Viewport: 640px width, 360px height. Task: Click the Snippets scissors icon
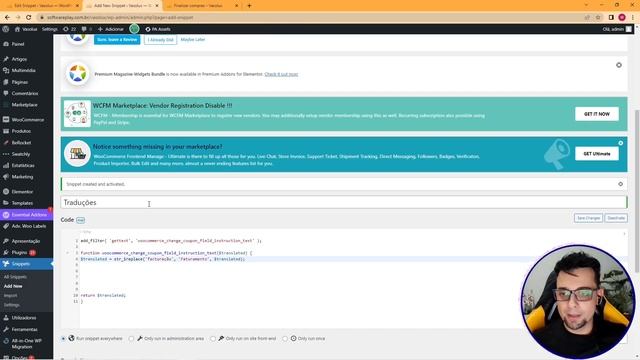(6, 264)
